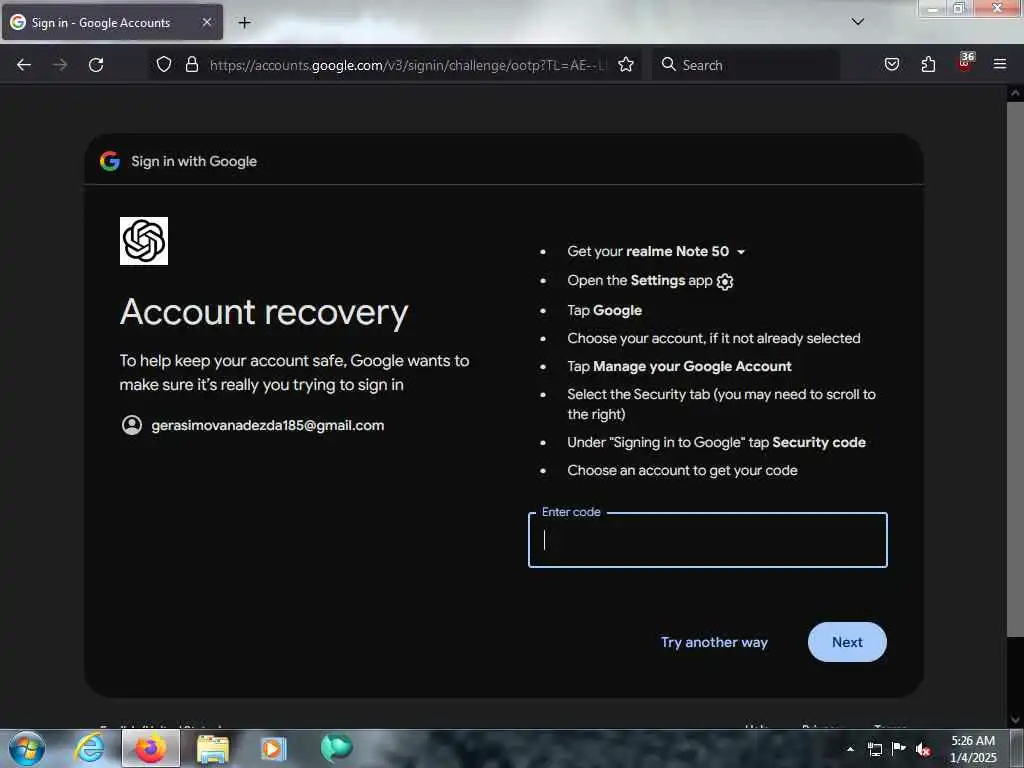Click the browser Back arrow
1024x768 pixels.
(x=24, y=65)
